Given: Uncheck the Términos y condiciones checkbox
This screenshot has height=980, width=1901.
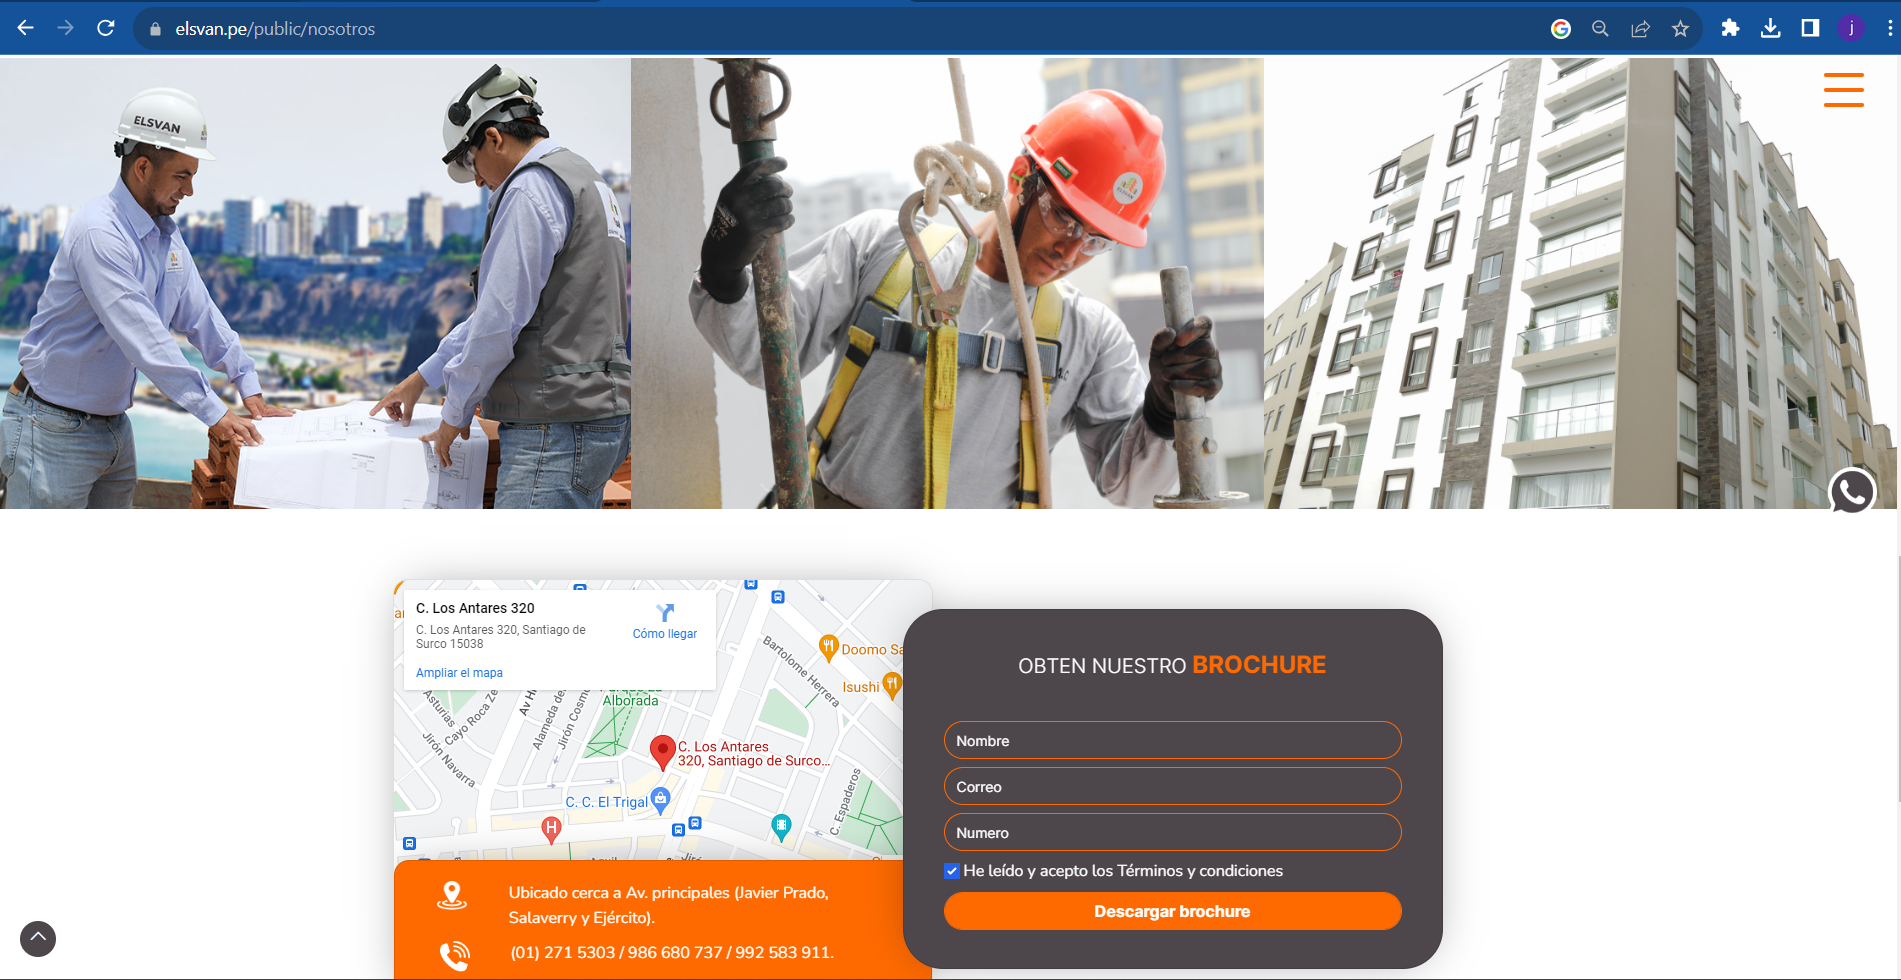Looking at the screenshot, I should [x=952, y=871].
